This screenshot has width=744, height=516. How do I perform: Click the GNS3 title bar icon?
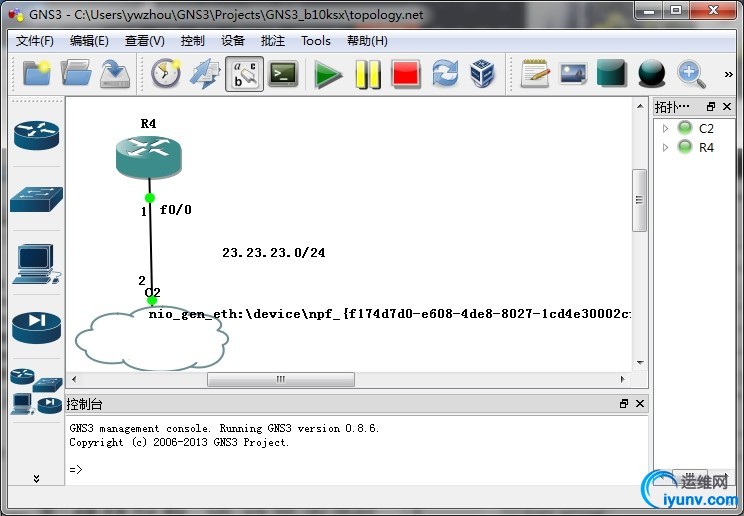16,14
